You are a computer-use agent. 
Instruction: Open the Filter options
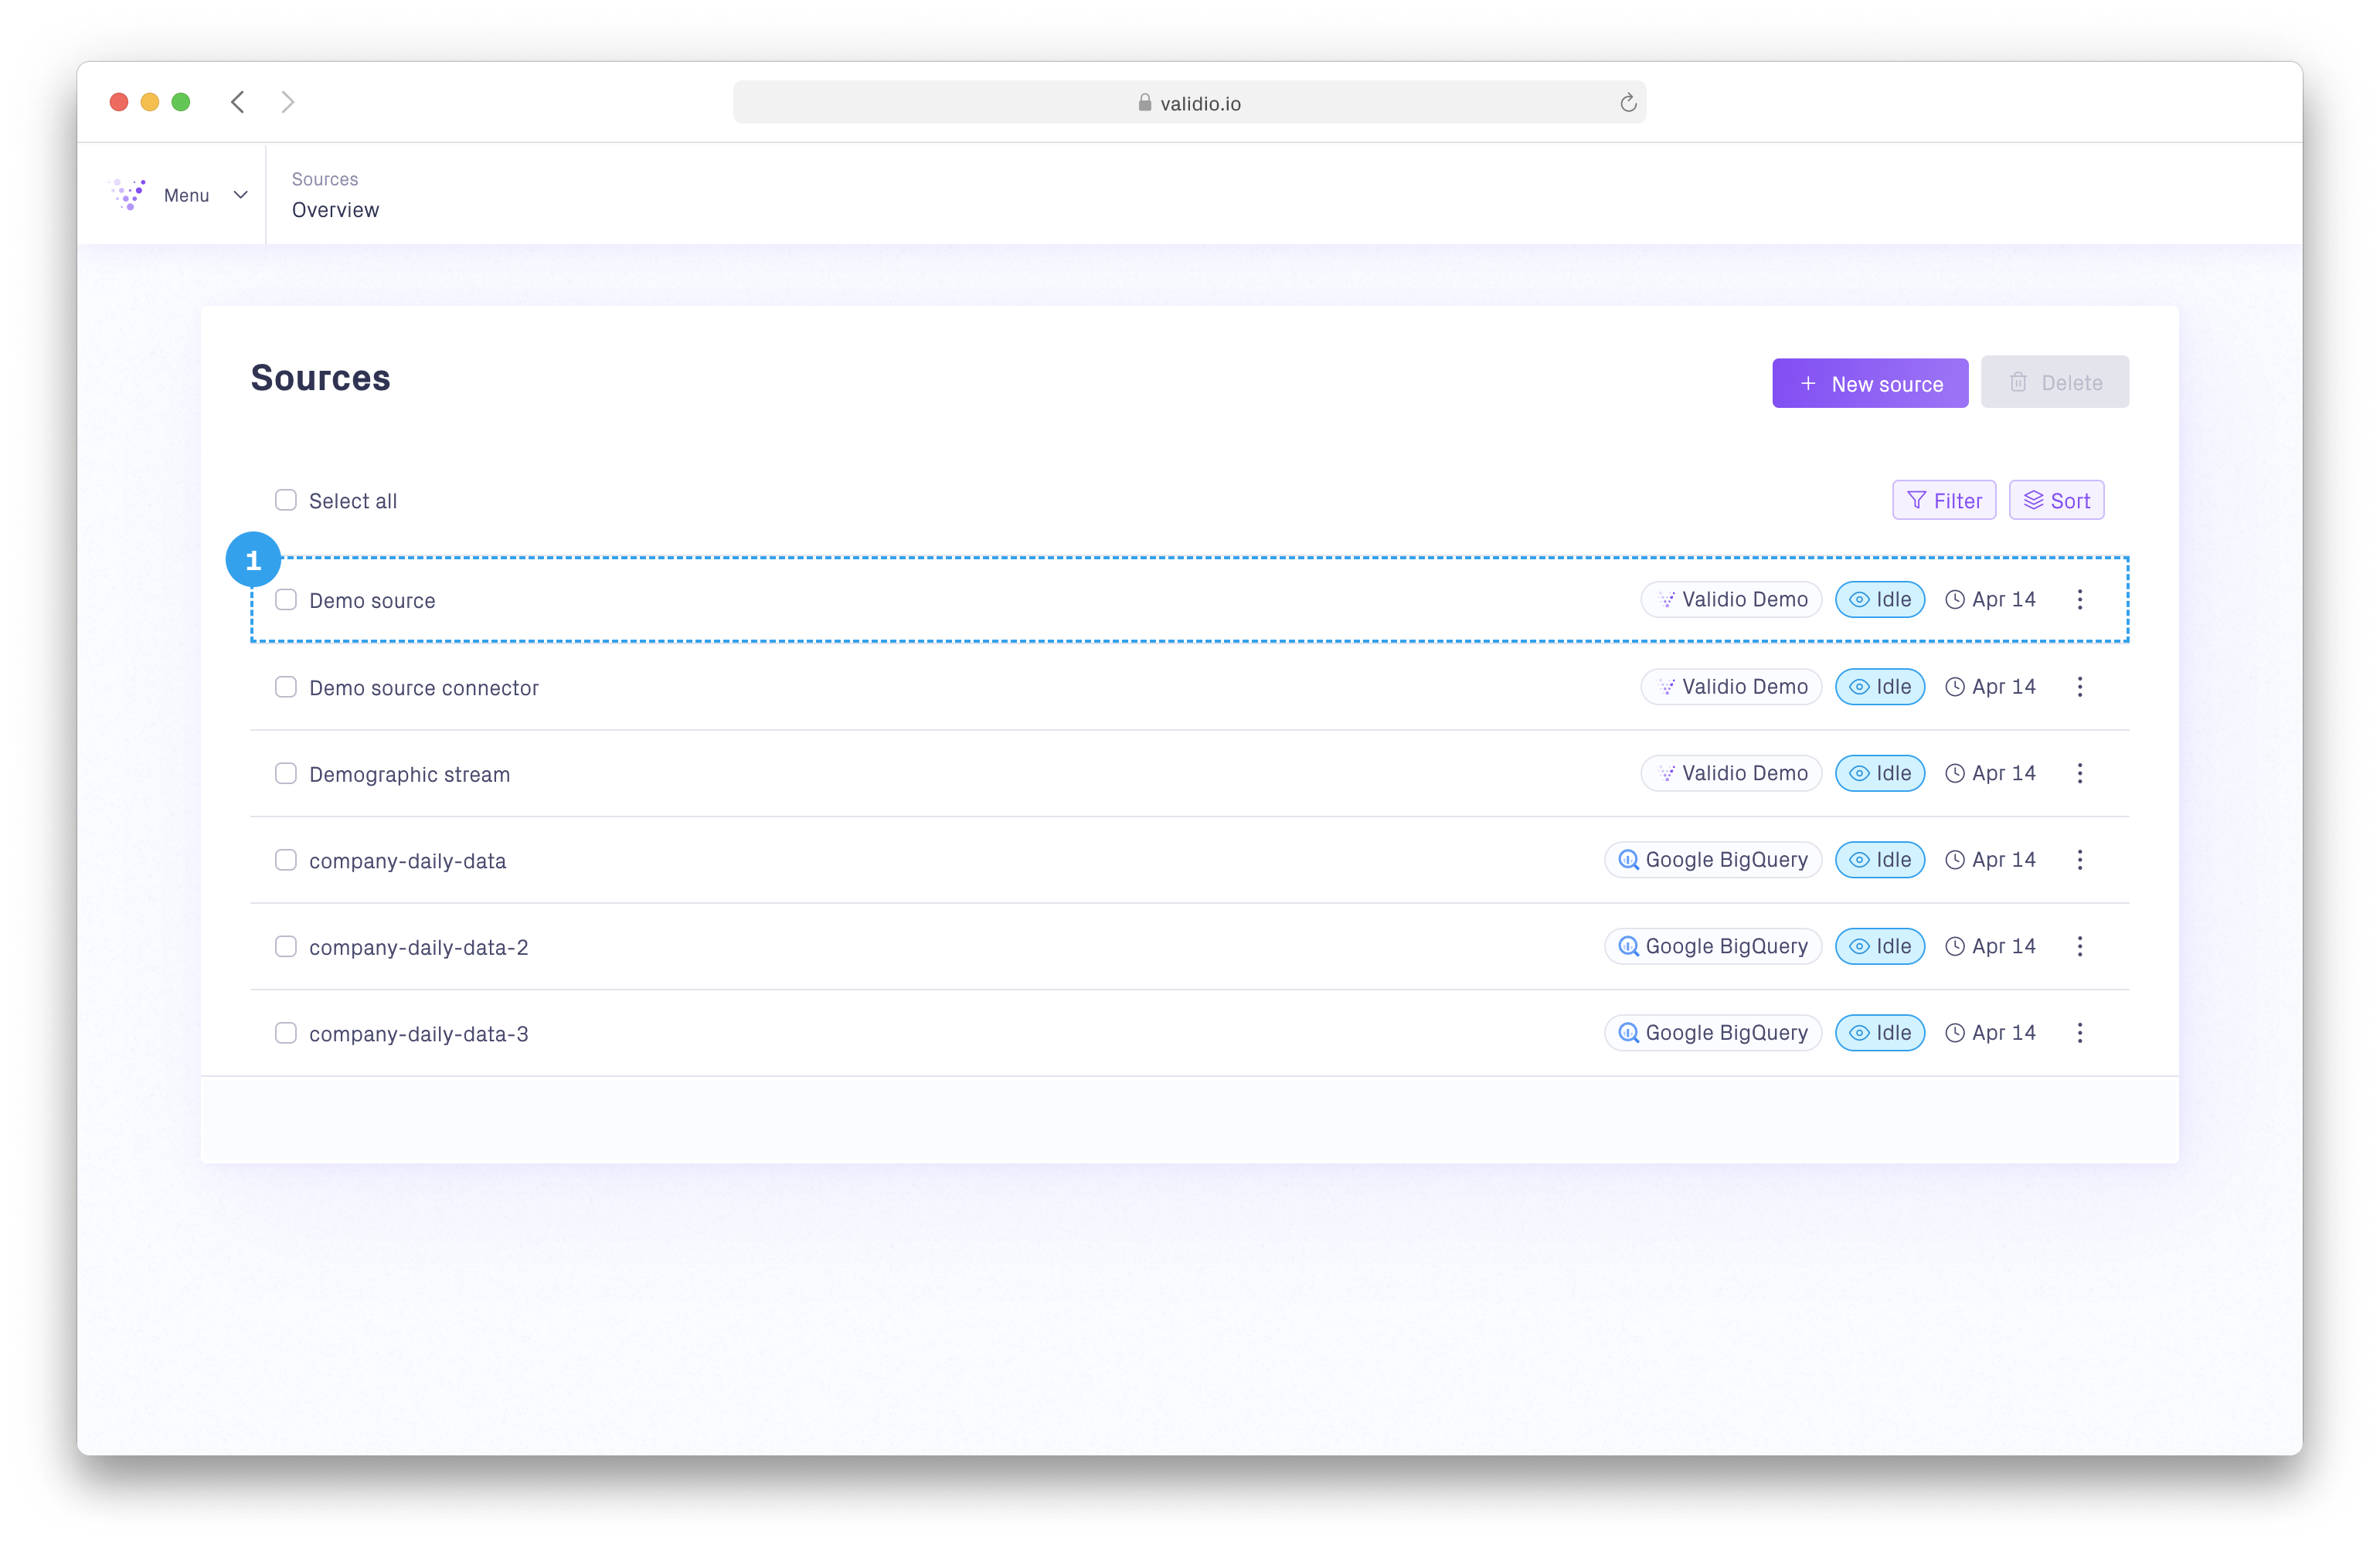tap(1943, 500)
